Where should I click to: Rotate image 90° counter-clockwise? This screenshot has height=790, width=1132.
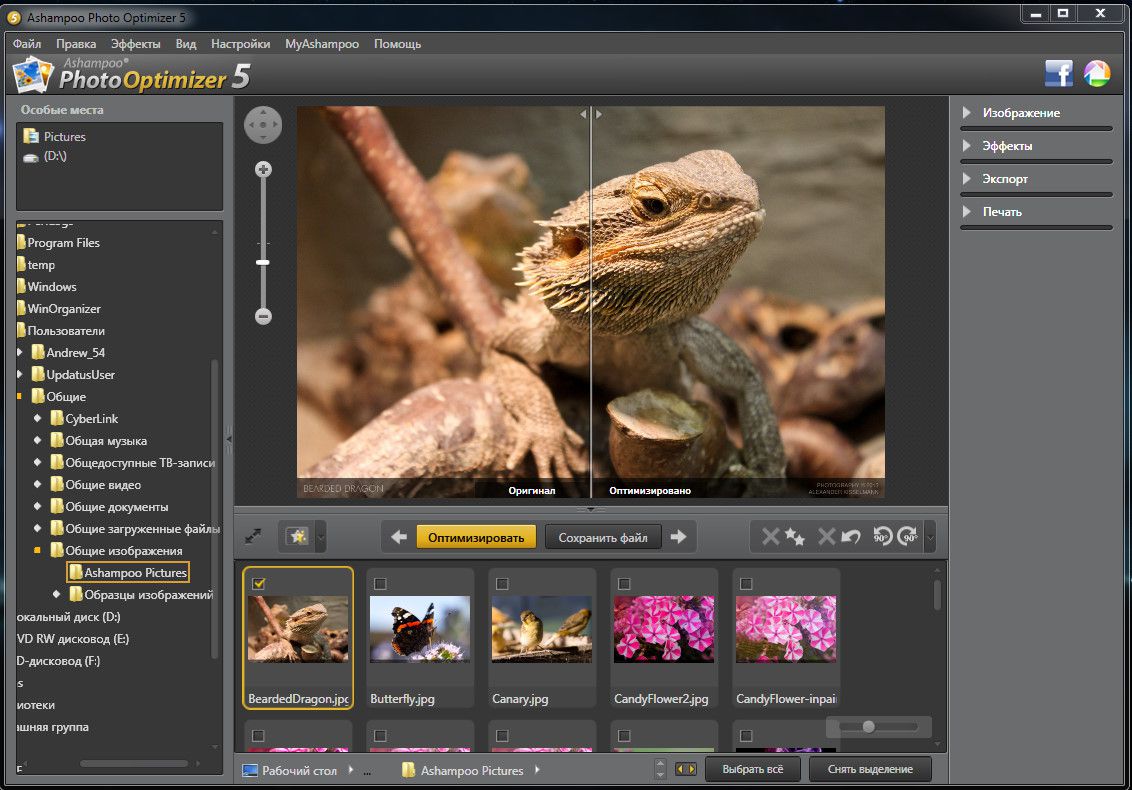[x=881, y=537]
